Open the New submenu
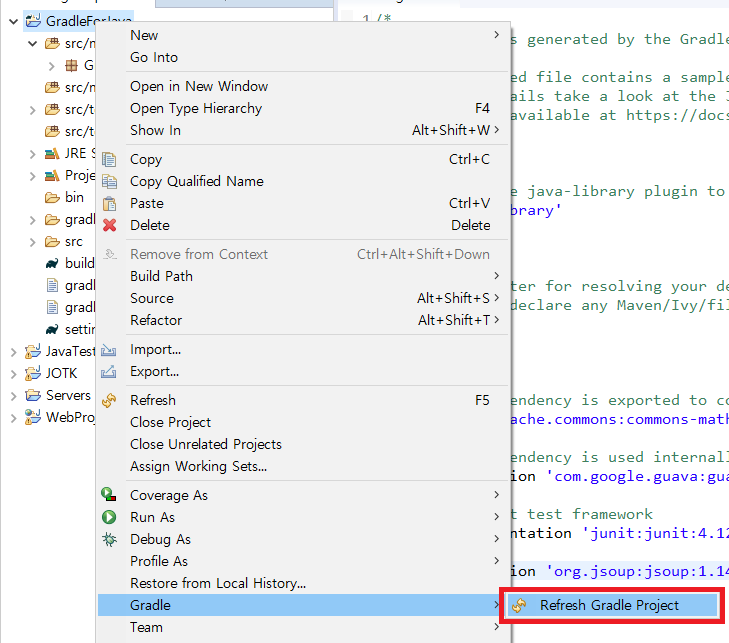 click(304, 35)
